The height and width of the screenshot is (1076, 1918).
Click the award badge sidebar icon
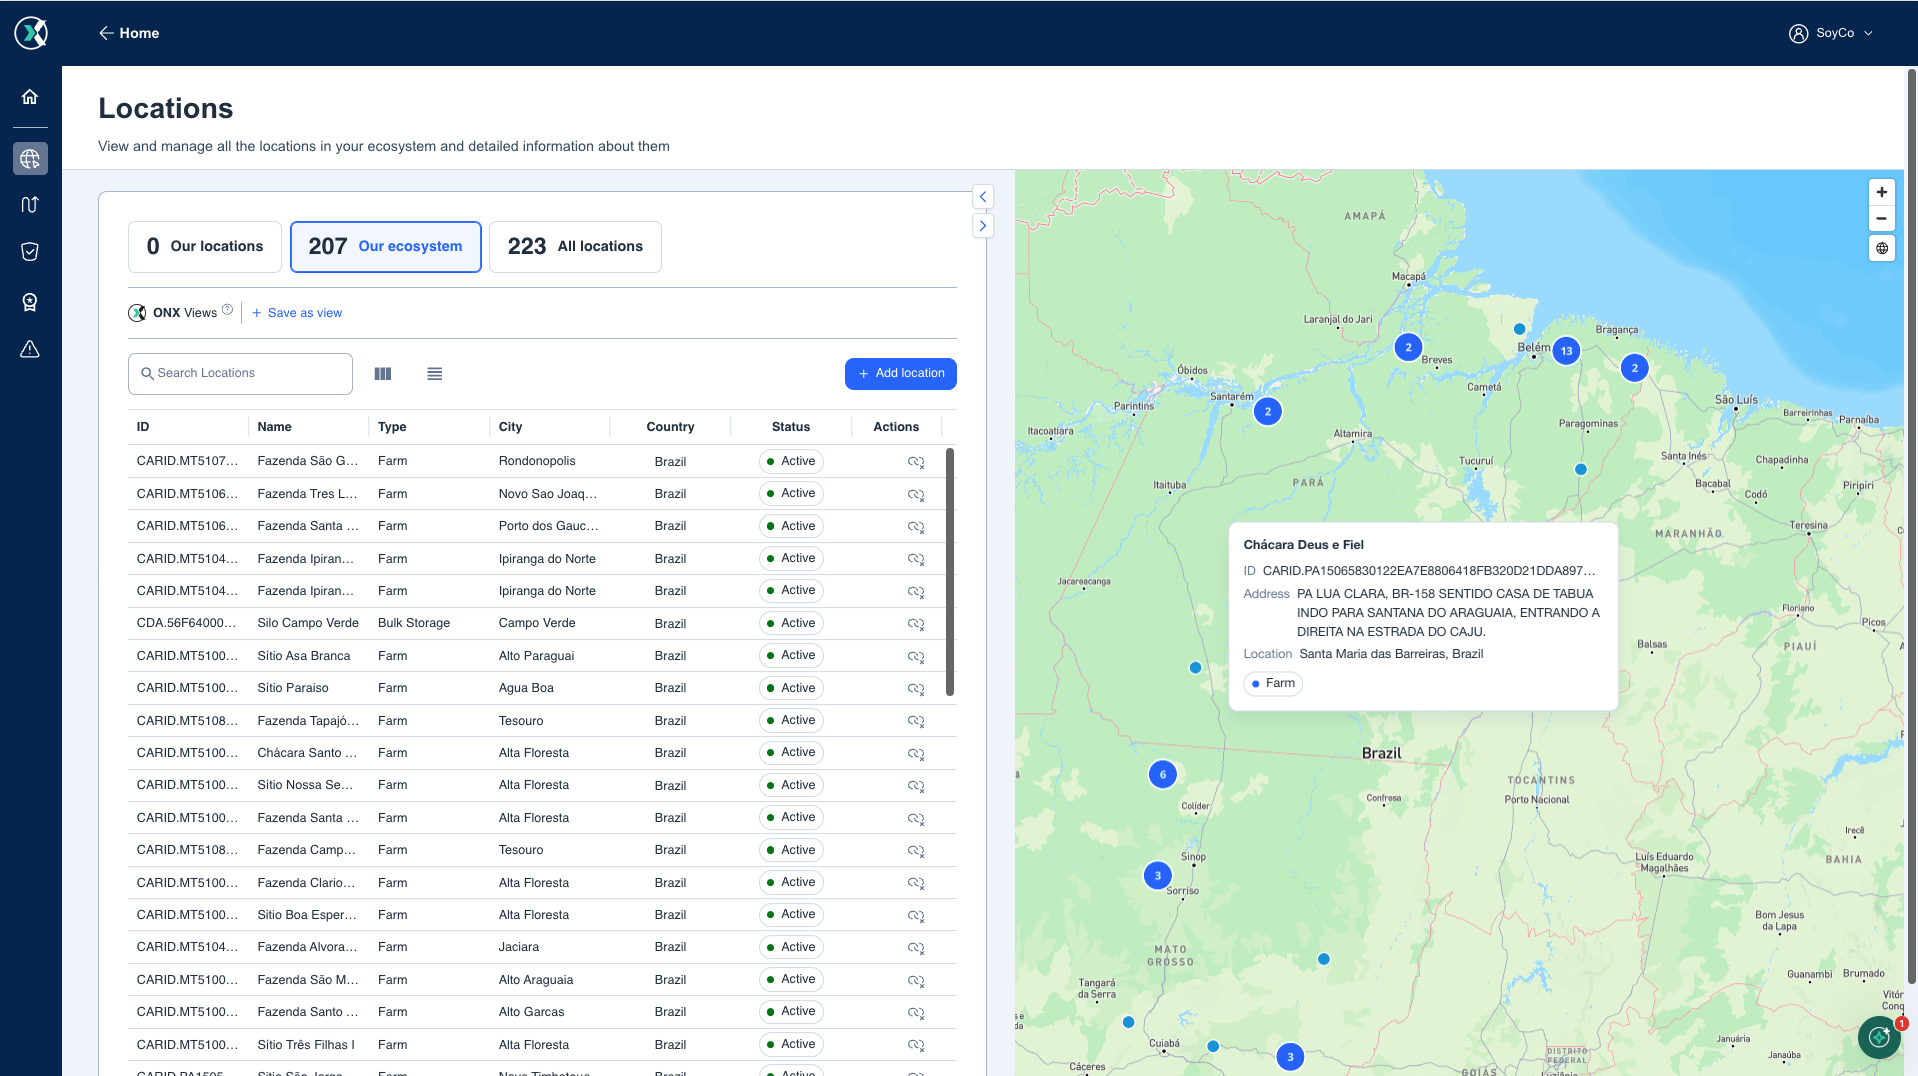[30, 302]
